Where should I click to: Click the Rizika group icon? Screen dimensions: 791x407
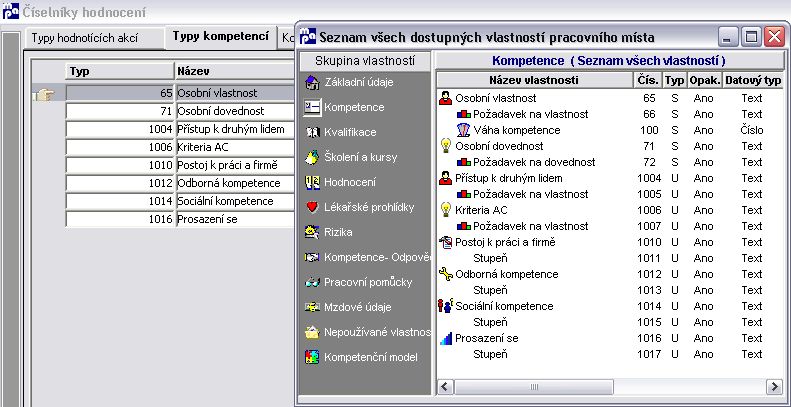coord(312,232)
